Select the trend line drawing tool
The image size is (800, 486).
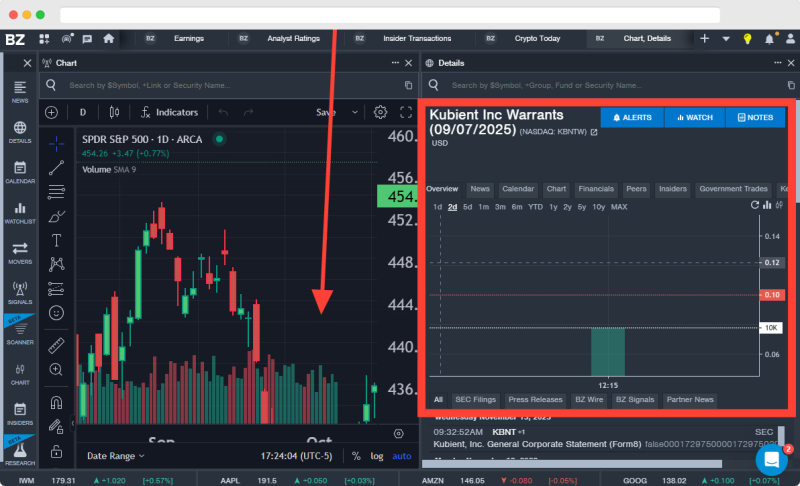pos(56,168)
